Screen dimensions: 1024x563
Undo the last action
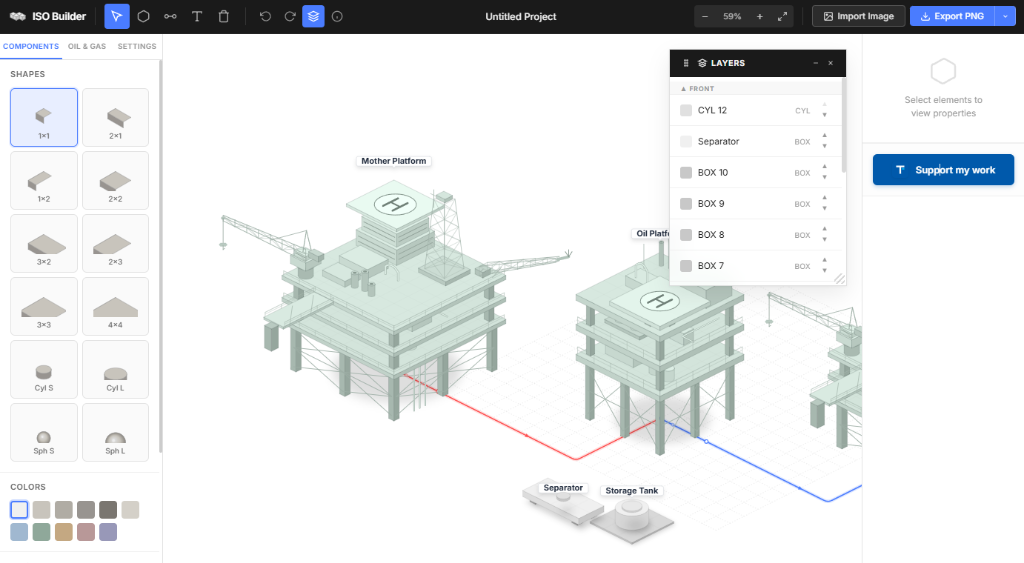click(264, 16)
